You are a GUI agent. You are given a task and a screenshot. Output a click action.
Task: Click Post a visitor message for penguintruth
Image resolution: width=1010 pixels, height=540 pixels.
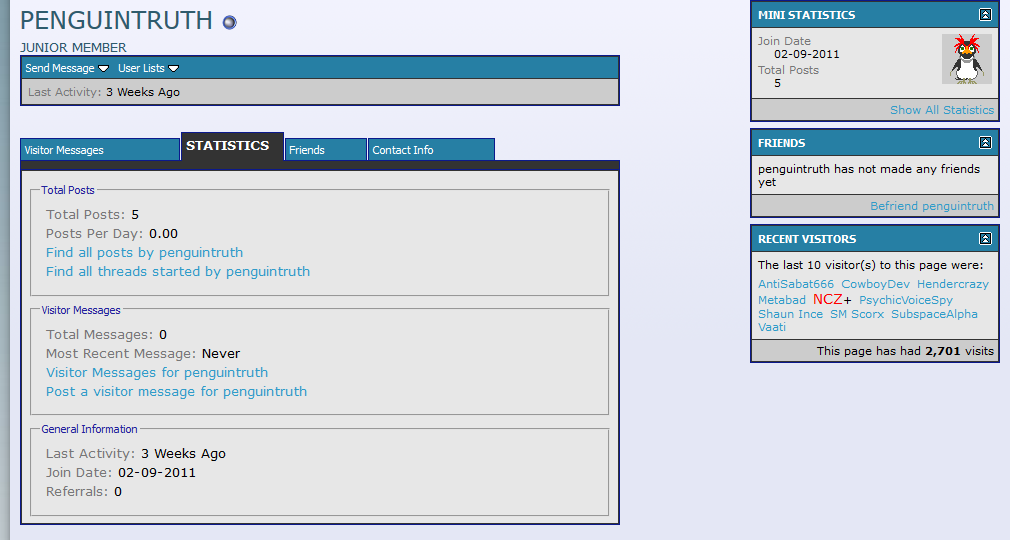(176, 392)
